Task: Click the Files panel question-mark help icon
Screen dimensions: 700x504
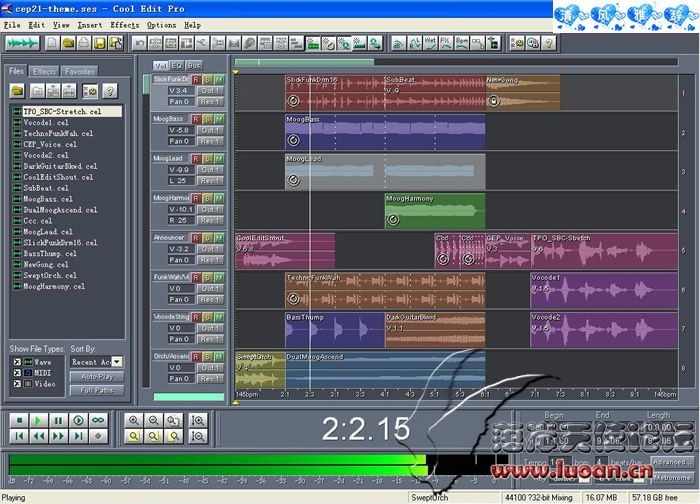Action: point(110,91)
